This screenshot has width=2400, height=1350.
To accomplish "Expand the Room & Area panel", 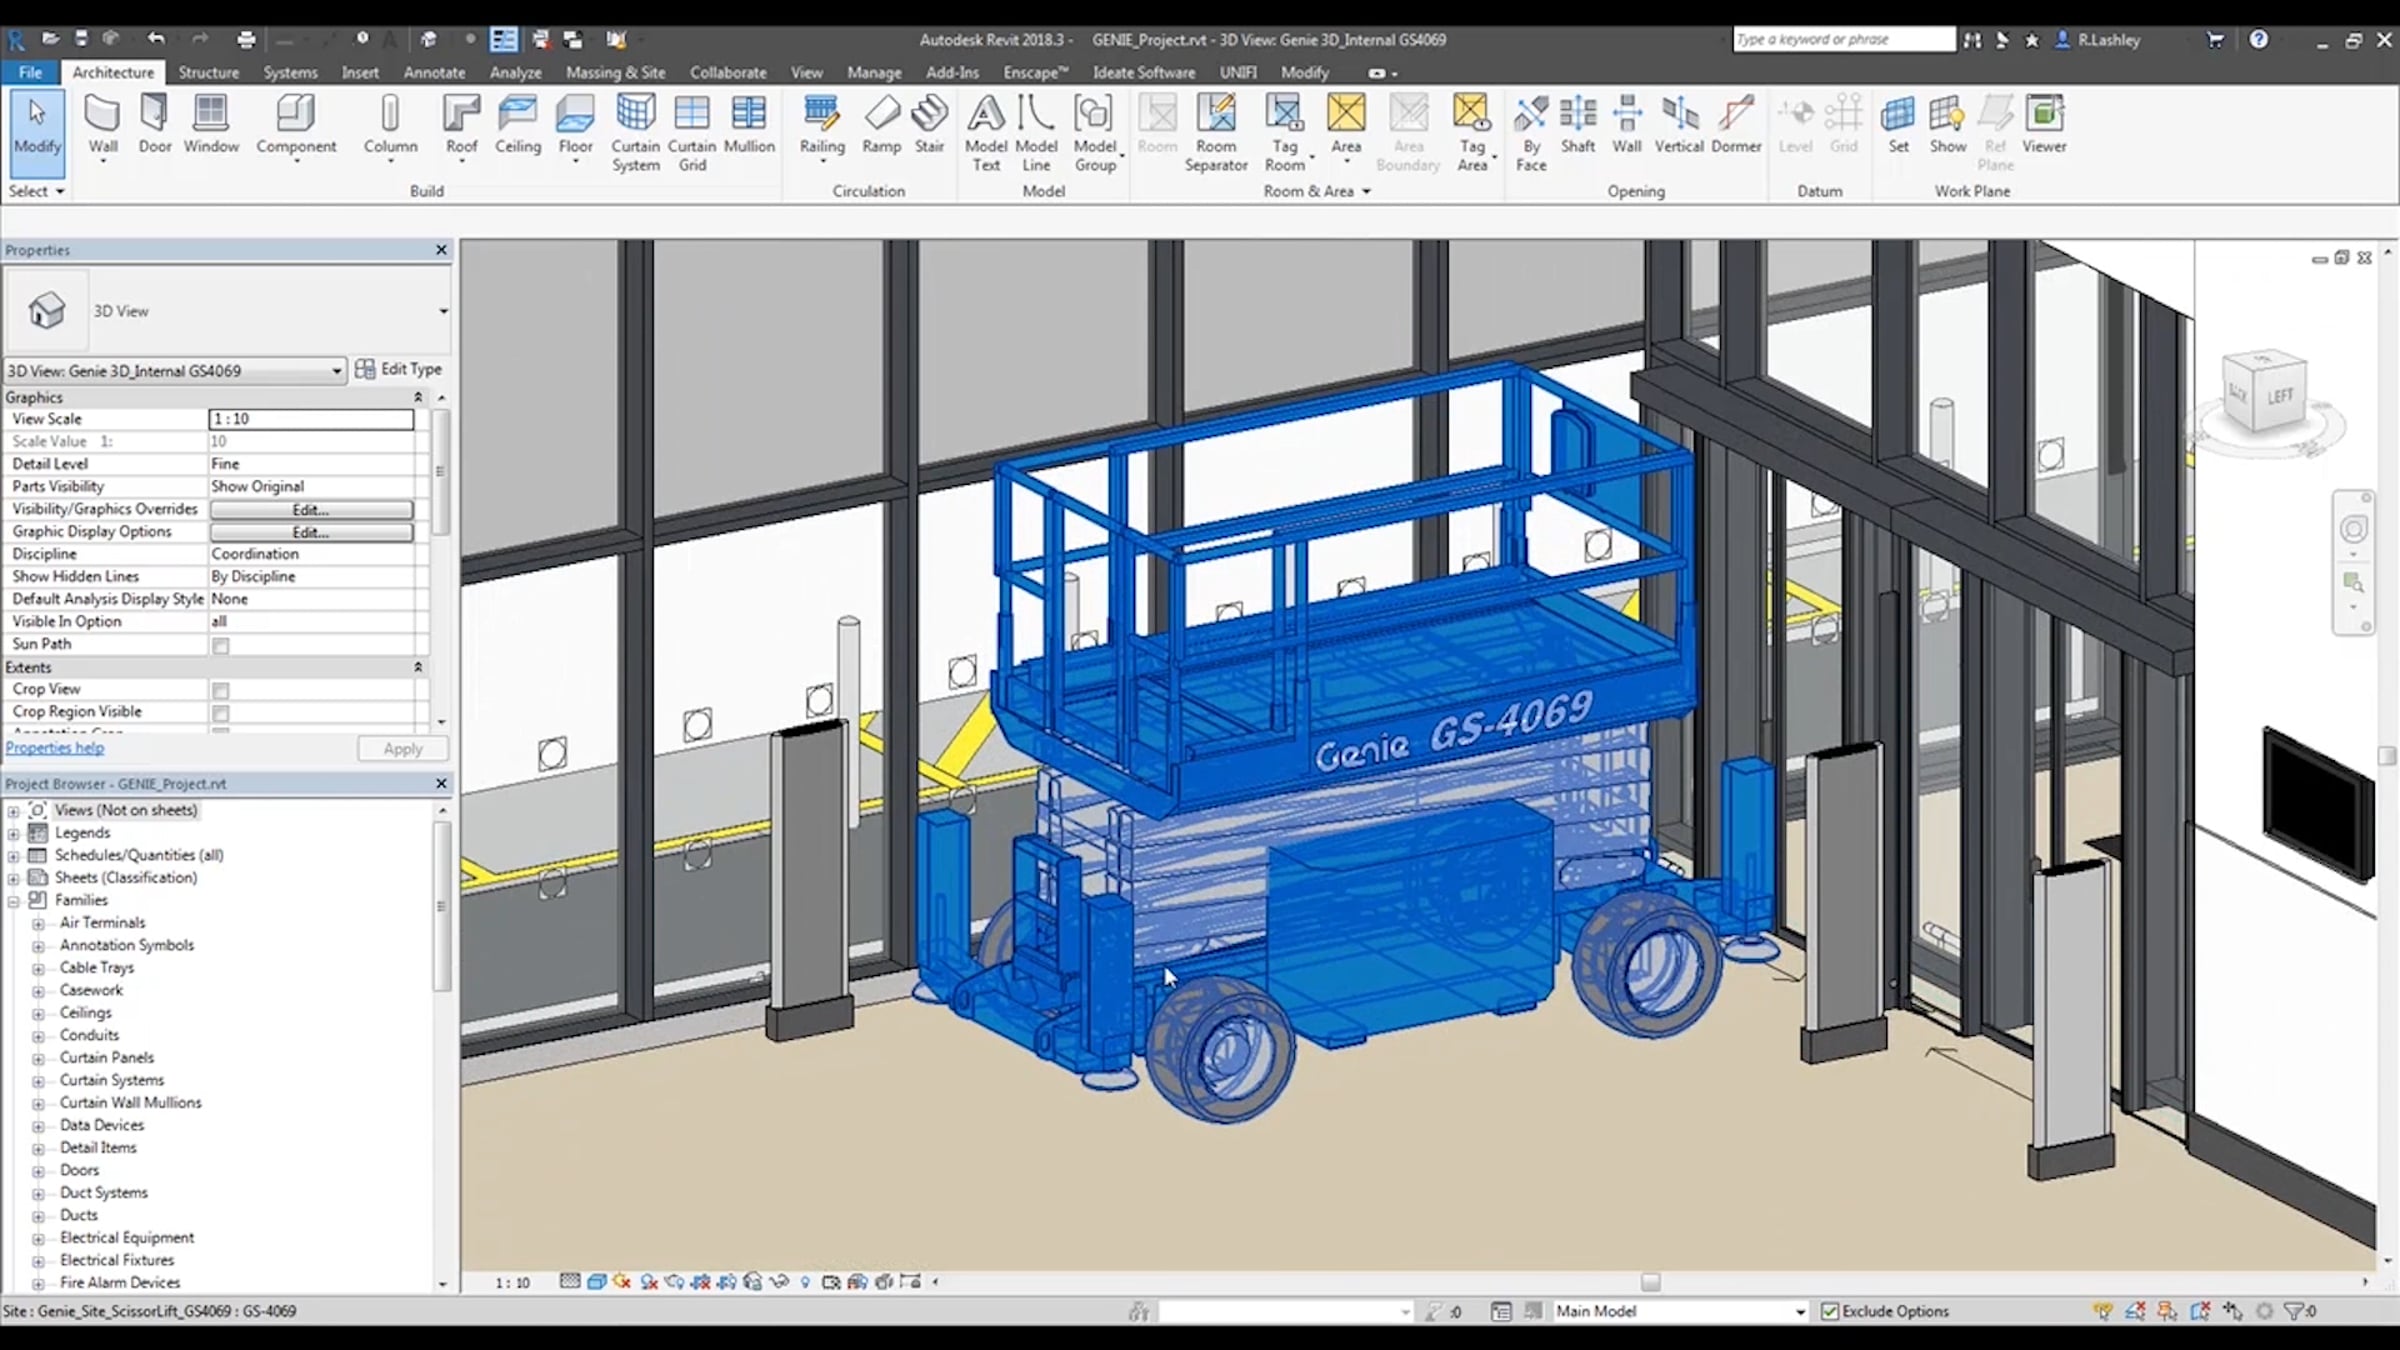I will (1317, 191).
